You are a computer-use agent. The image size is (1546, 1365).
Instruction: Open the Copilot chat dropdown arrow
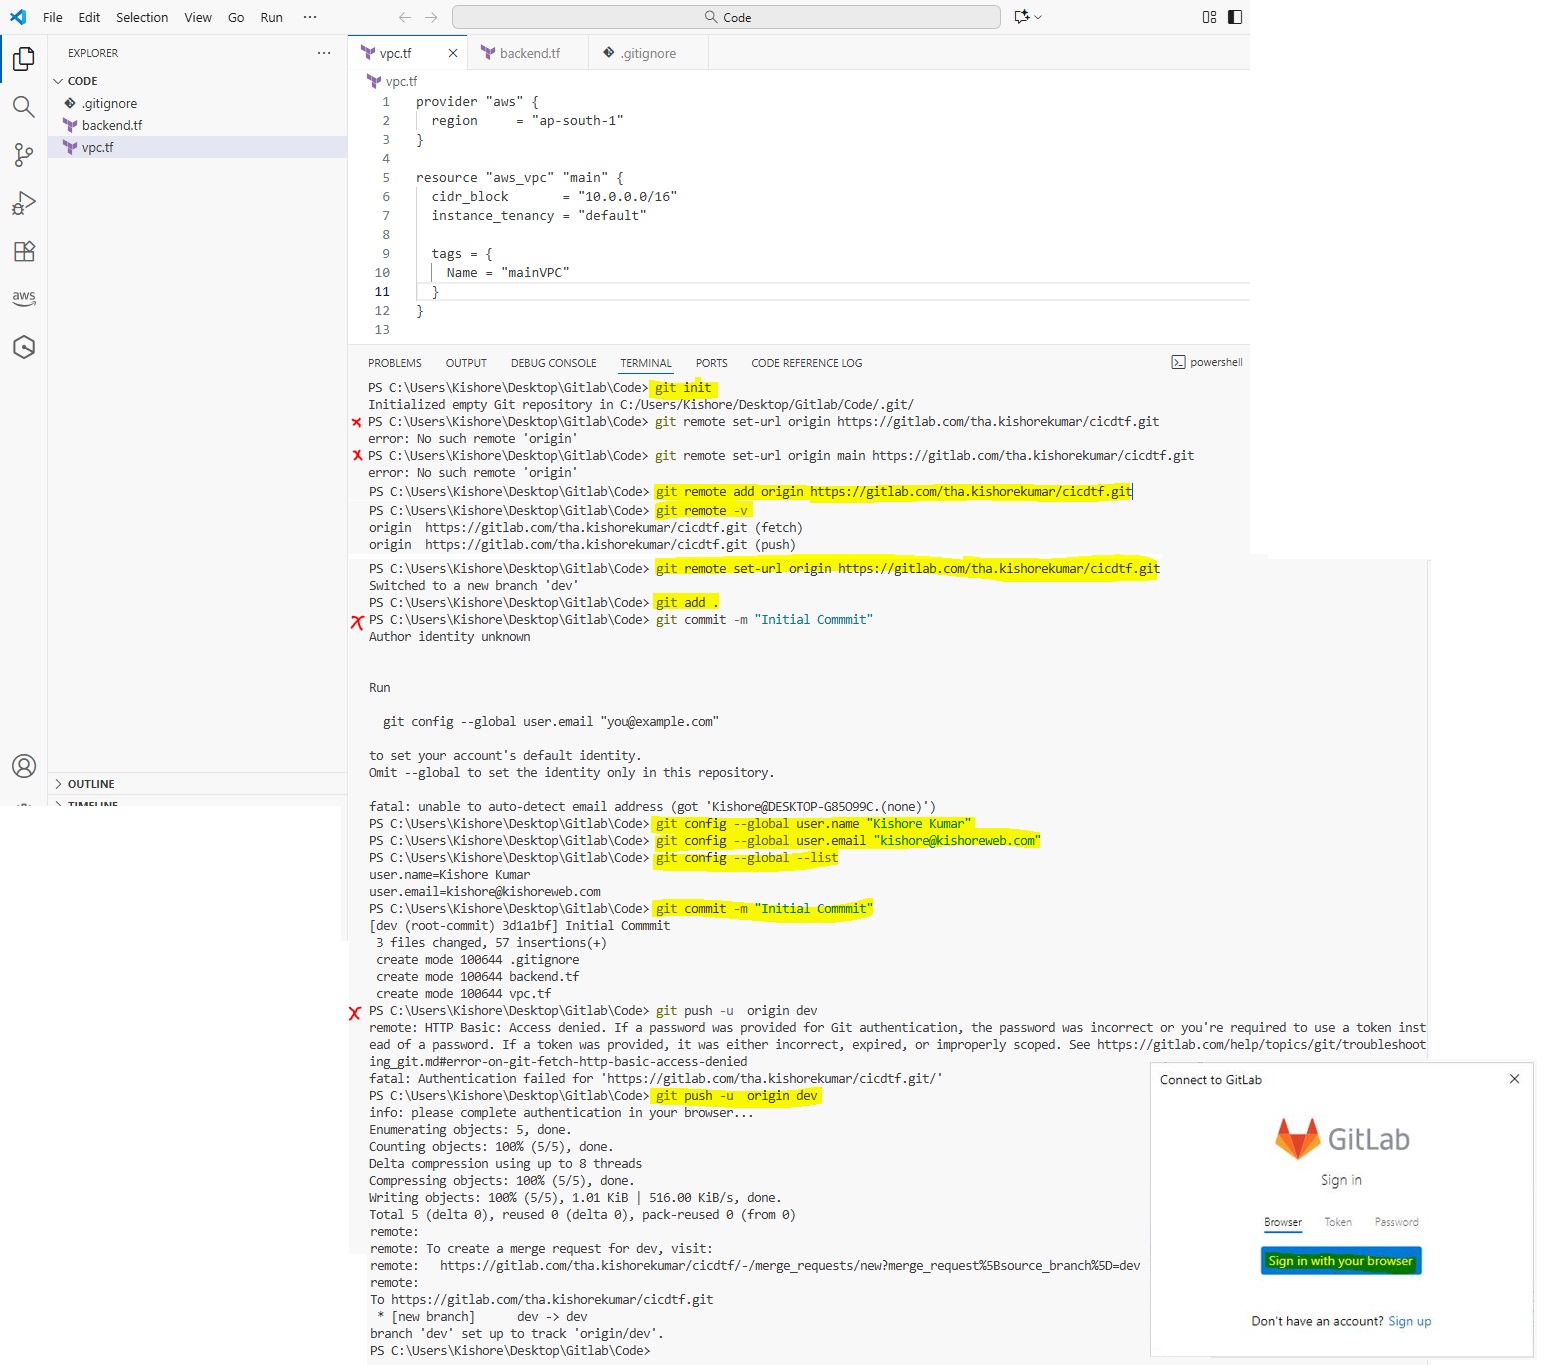[1038, 17]
